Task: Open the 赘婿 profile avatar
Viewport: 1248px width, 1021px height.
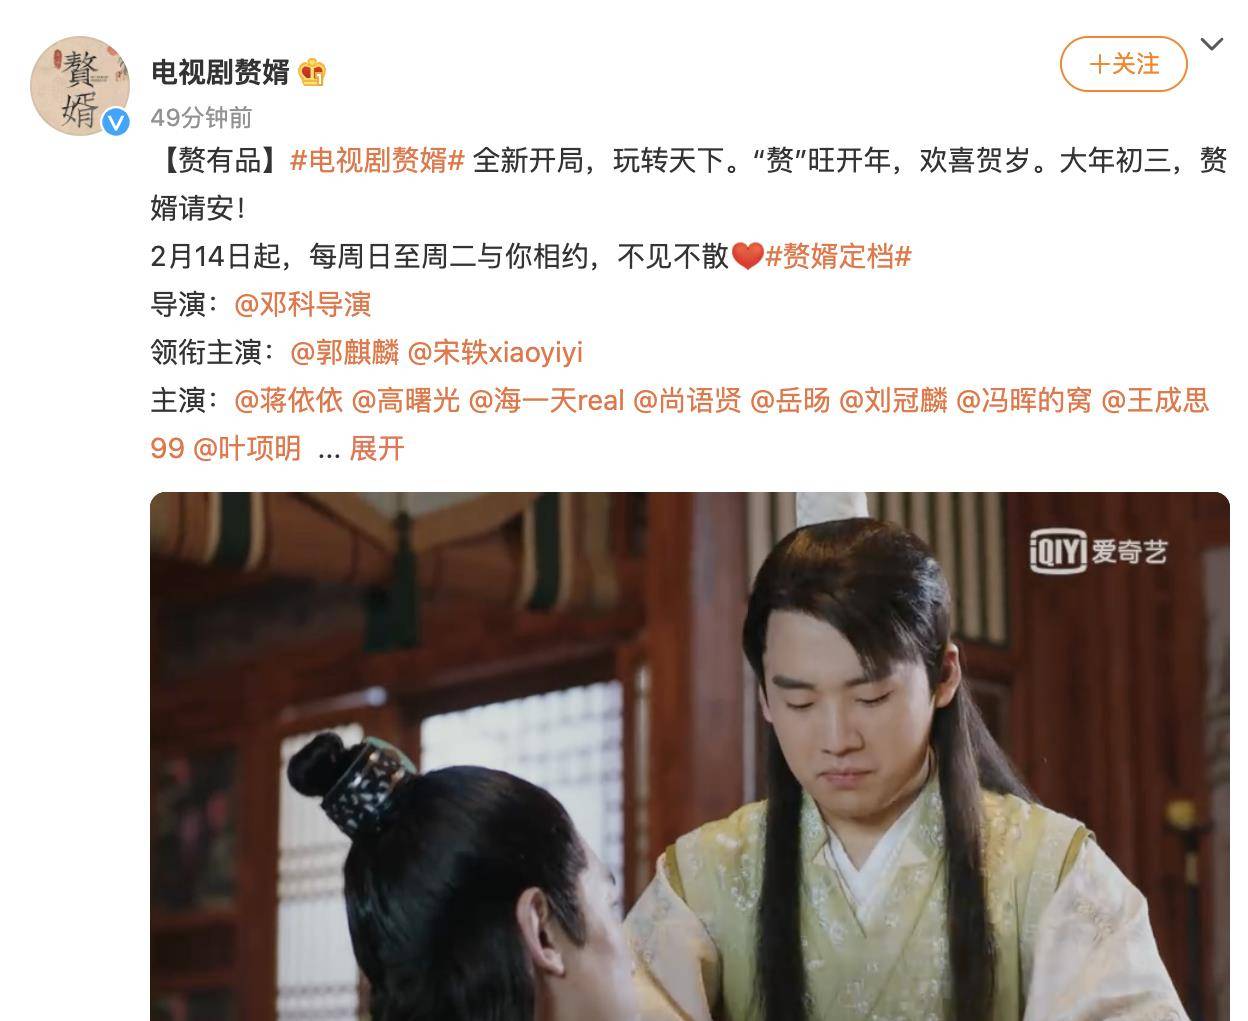Action: [x=80, y=86]
